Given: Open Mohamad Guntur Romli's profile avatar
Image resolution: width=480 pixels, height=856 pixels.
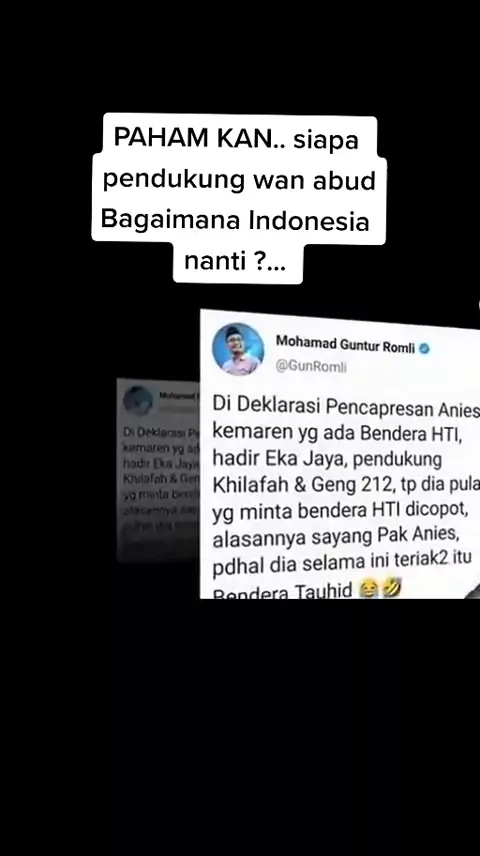Looking at the screenshot, I should [238, 349].
